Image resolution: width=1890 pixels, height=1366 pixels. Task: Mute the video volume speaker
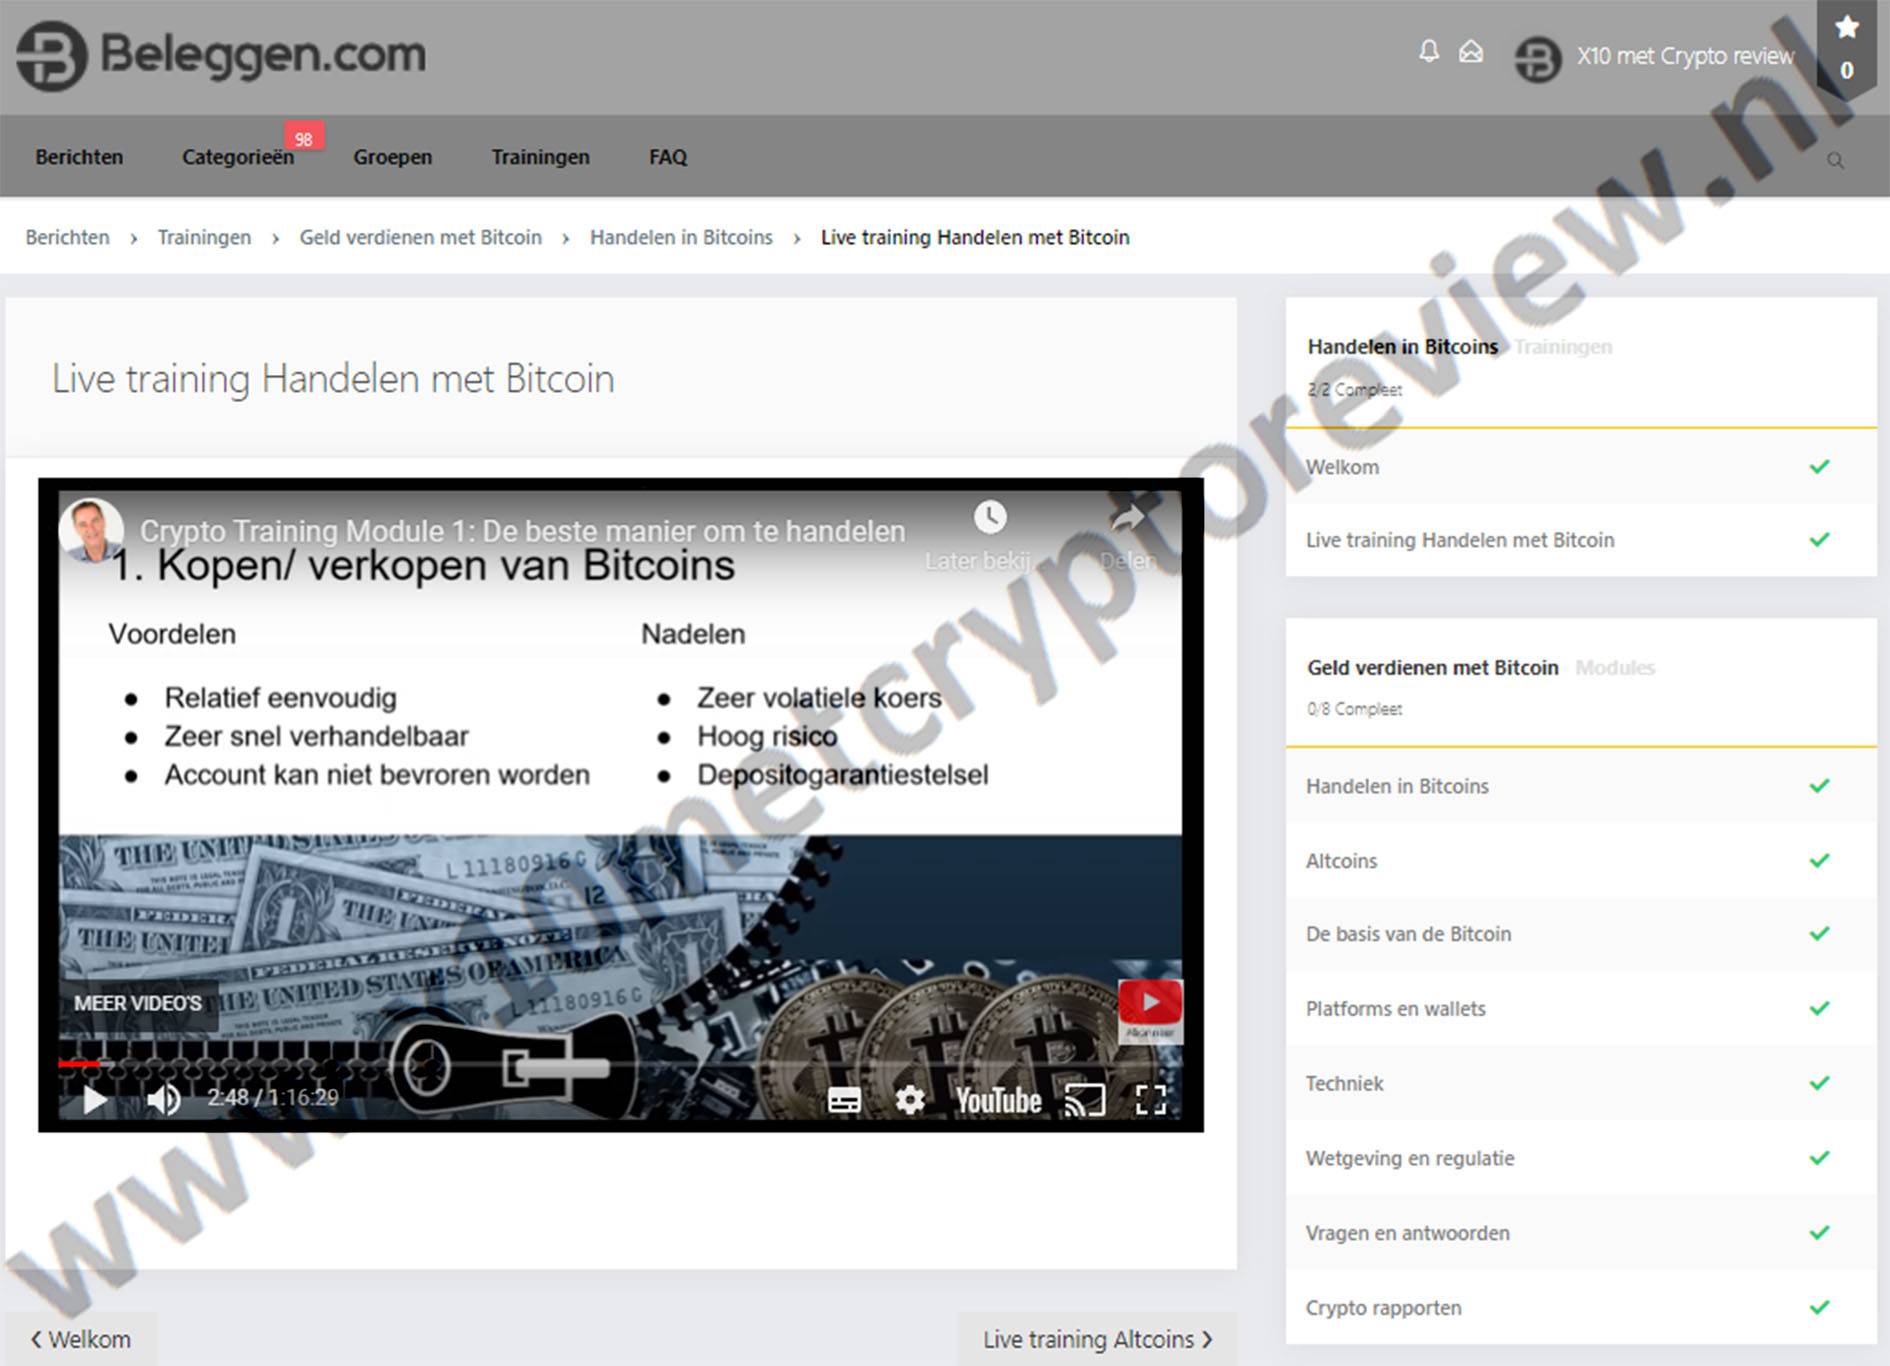(163, 1099)
